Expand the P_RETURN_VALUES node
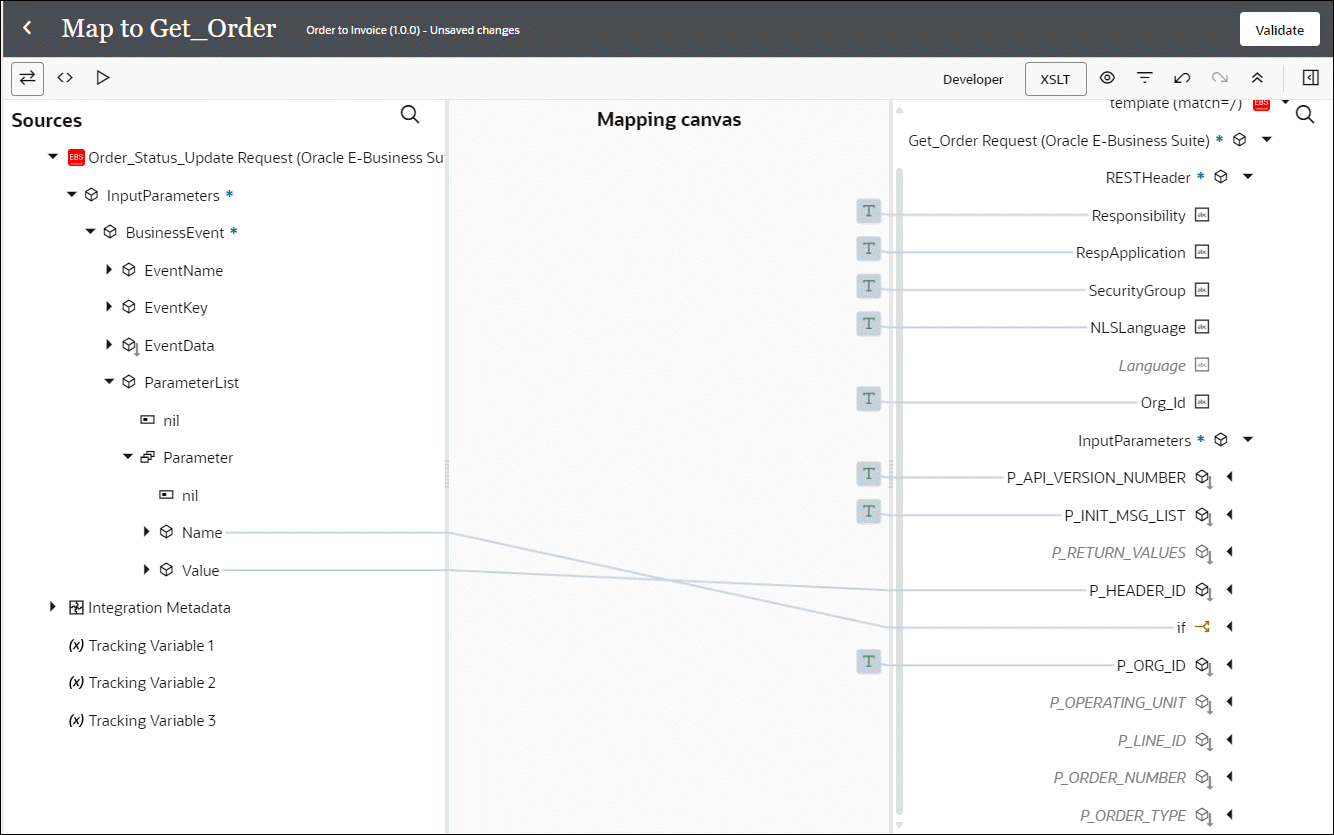 (x=1229, y=552)
